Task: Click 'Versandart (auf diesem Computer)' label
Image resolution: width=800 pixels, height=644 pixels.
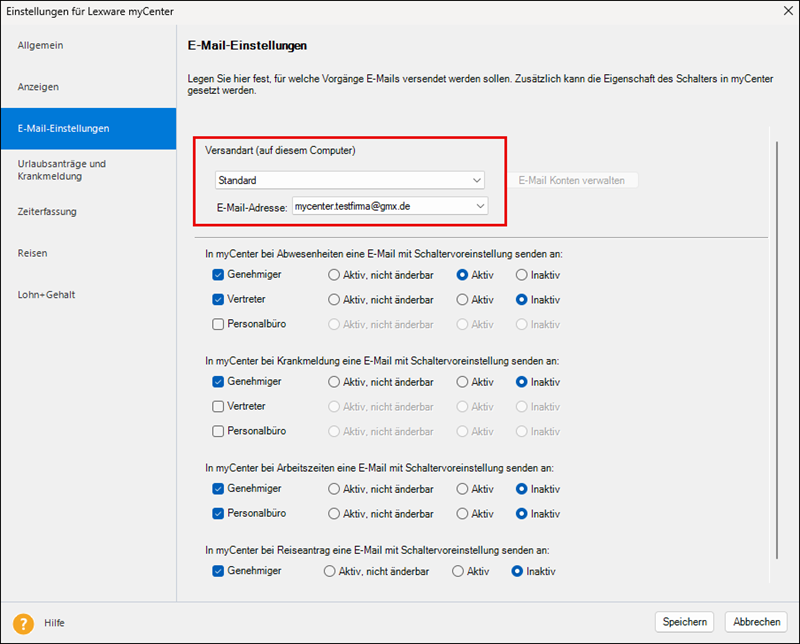Action: coord(280,151)
